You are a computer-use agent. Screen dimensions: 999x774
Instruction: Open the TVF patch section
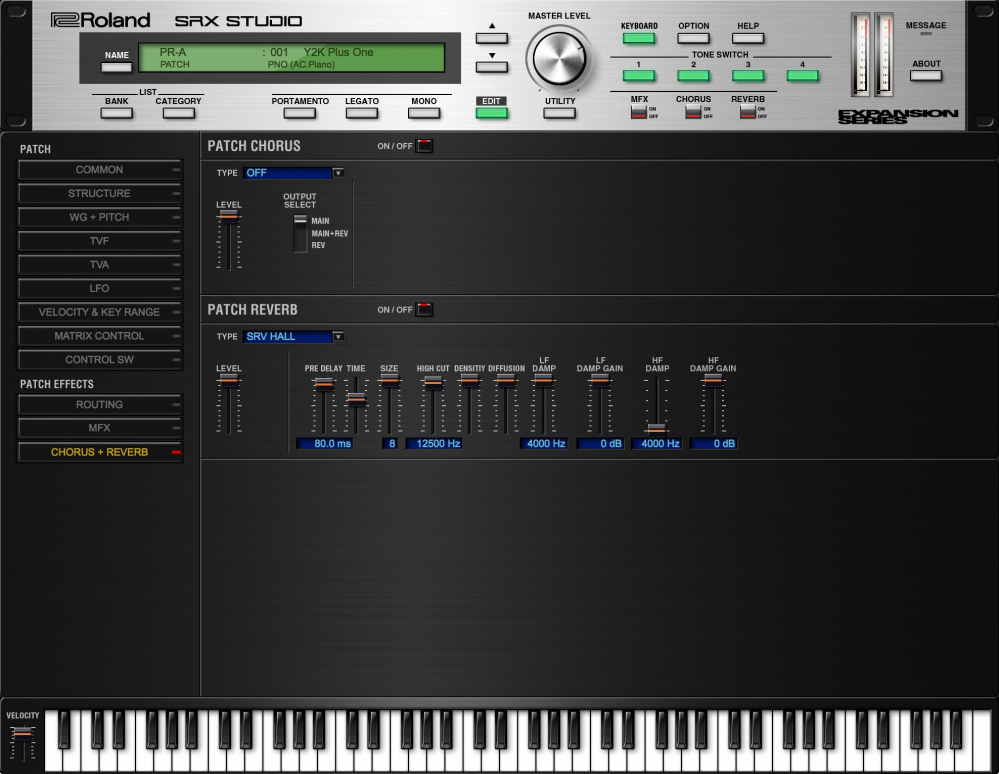[x=99, y=241]
